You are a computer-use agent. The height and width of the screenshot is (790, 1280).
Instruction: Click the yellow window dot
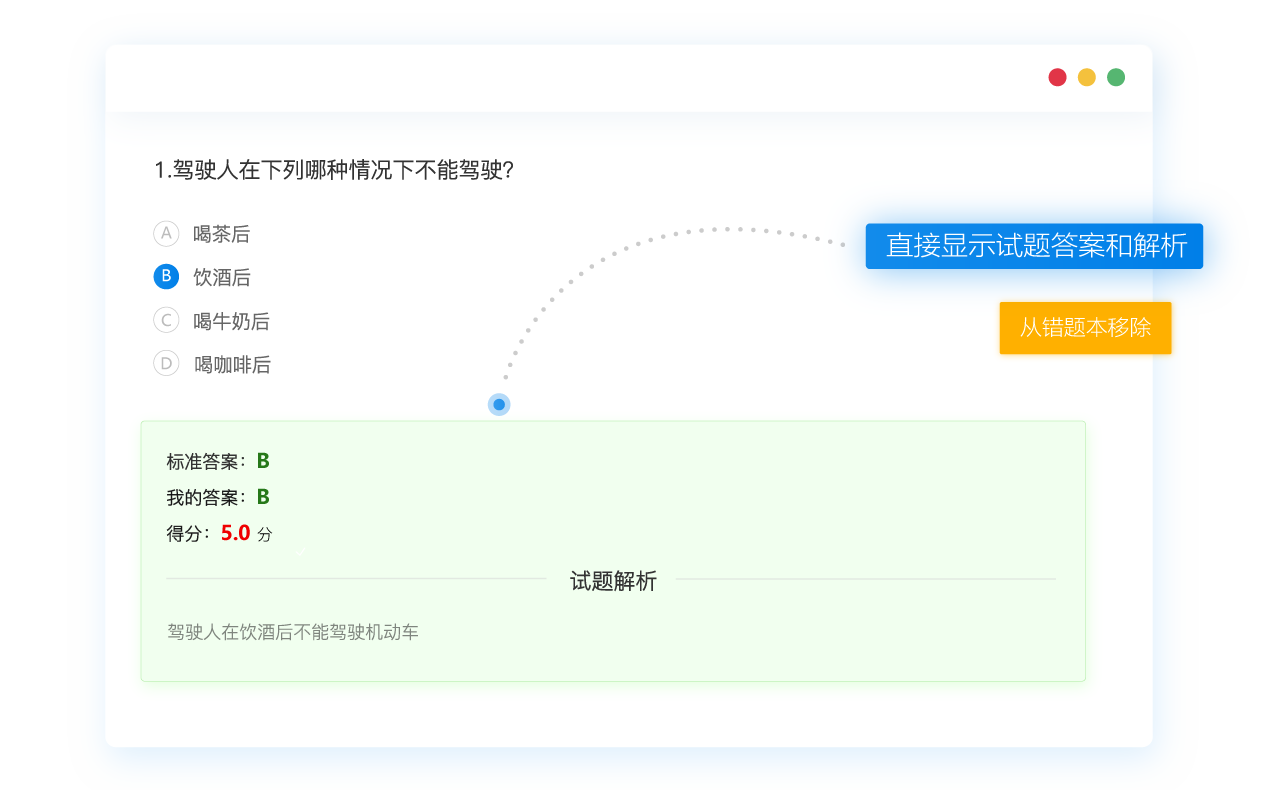click(x=1086, y=78)
